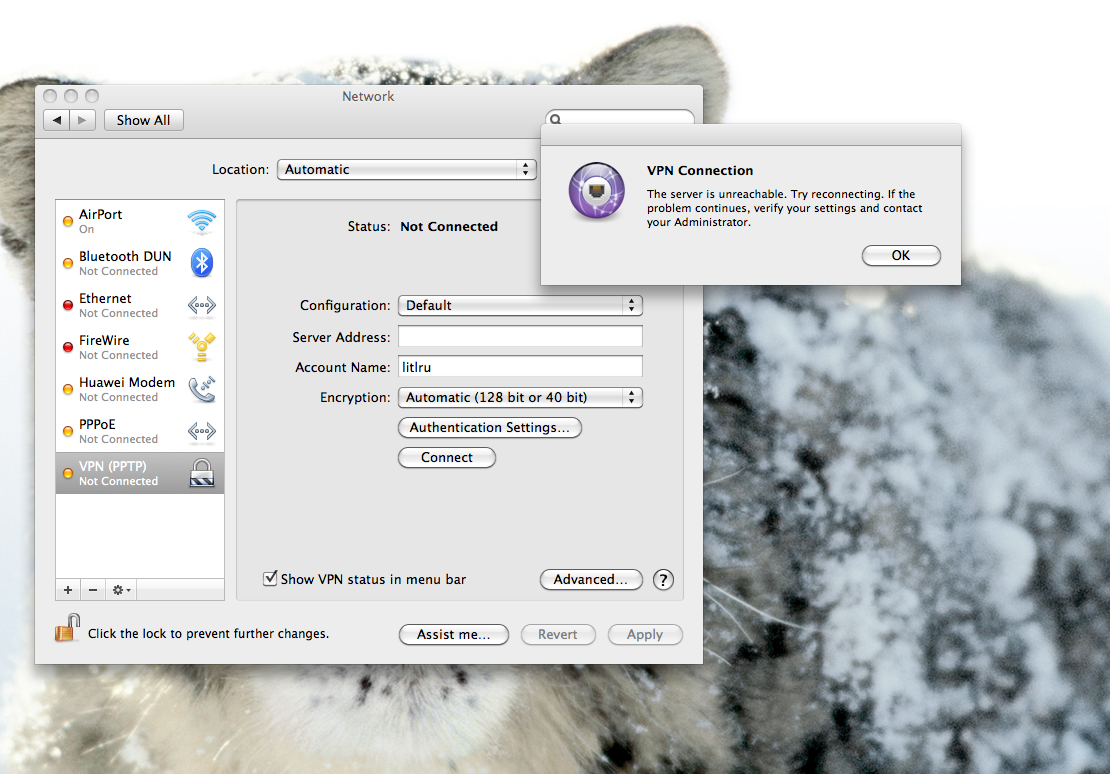Open the Advanced settings
Screen dimensions: 1110x774
[x=591, y=579]
